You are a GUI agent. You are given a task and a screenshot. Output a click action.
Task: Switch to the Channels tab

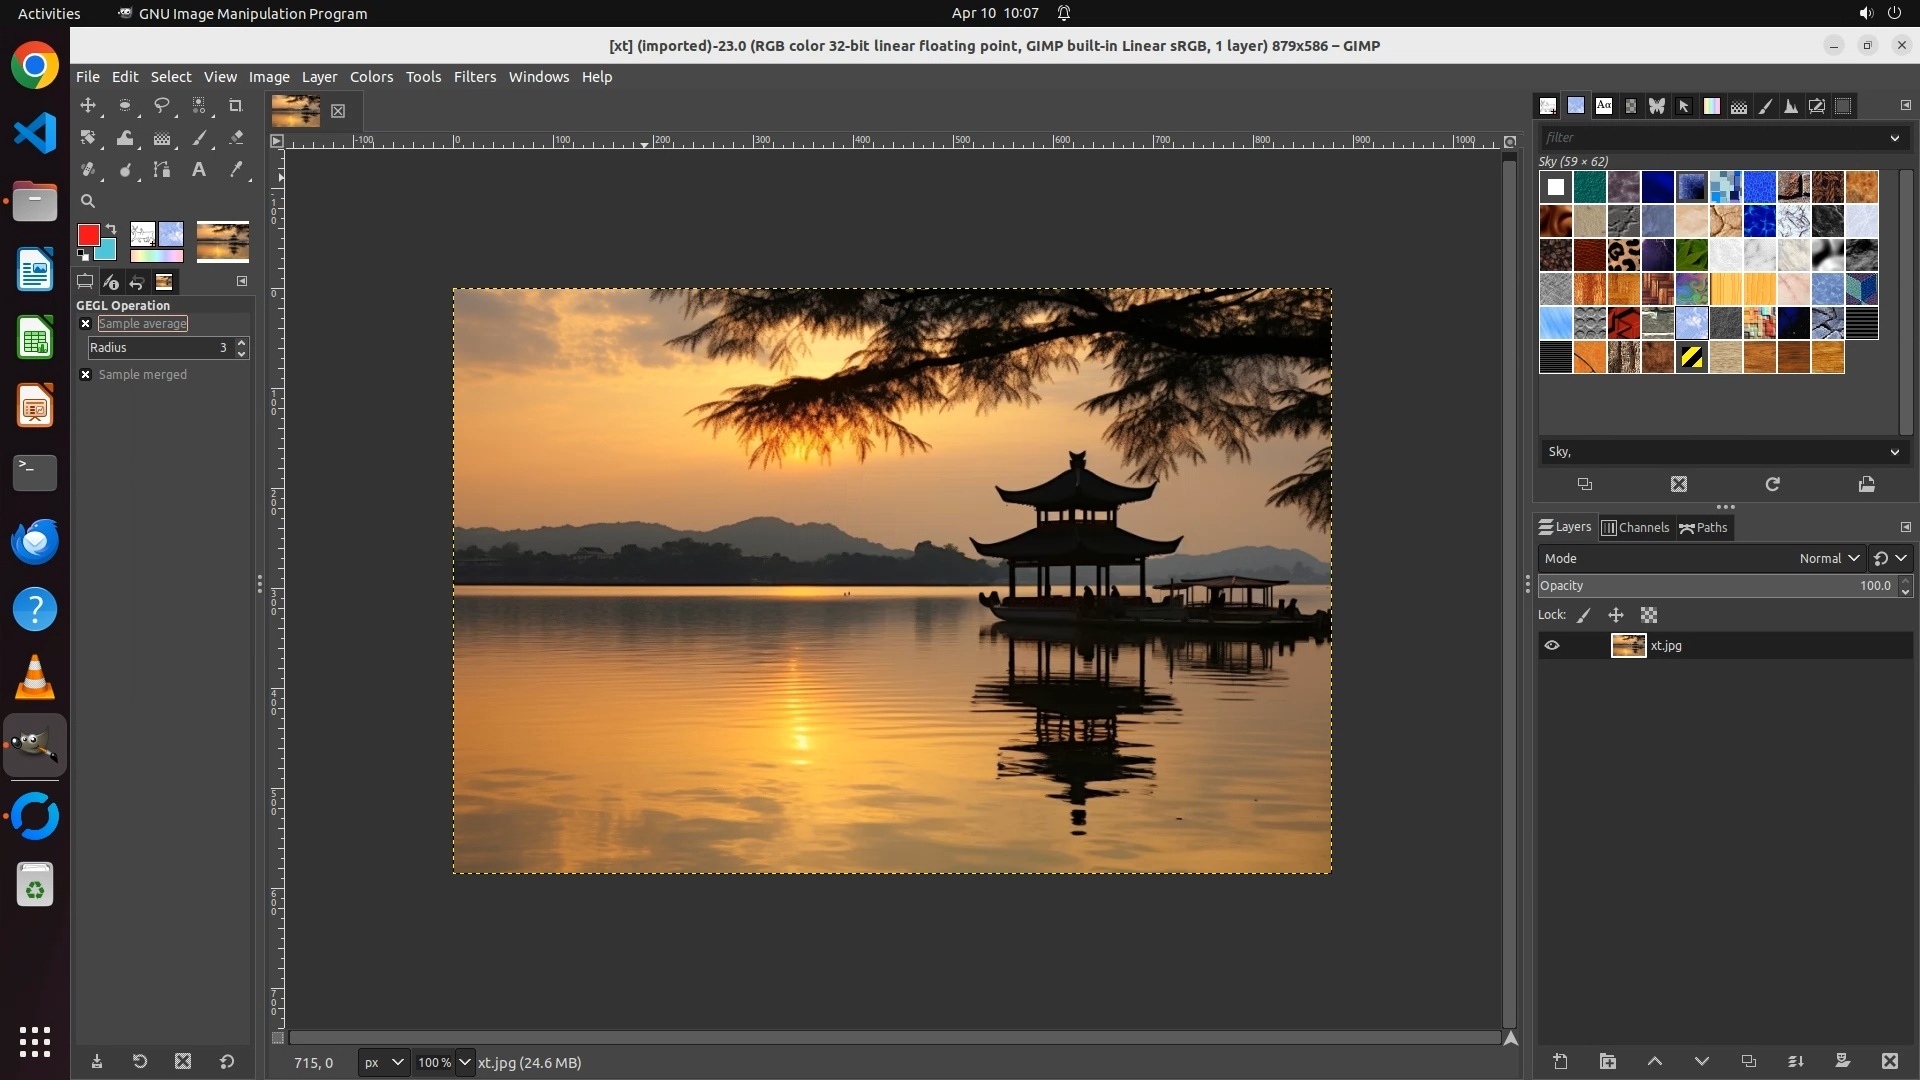tap(1635, 528)
